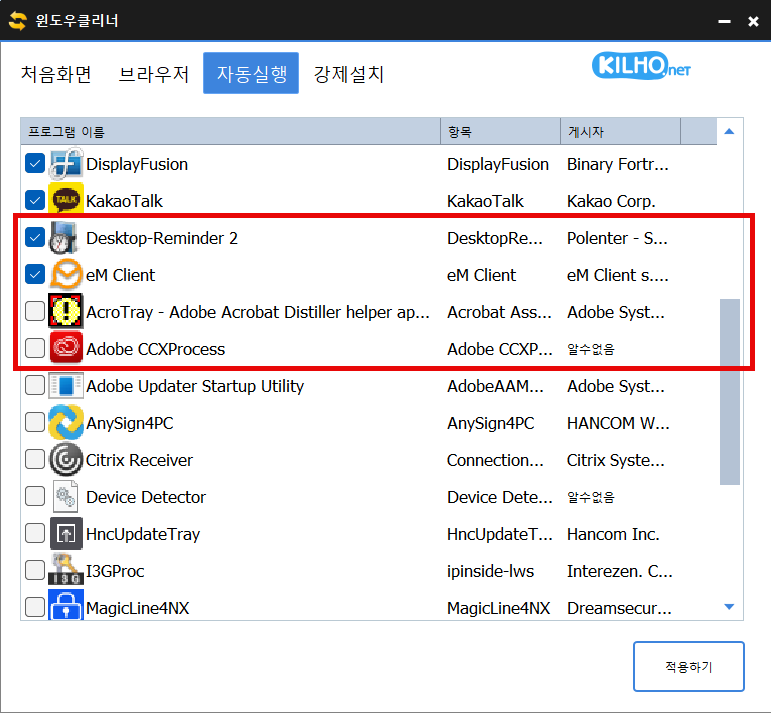Select the 'Device Detector' program name
The width and height of the screenshot is (771, 713).
click(146, 497)
